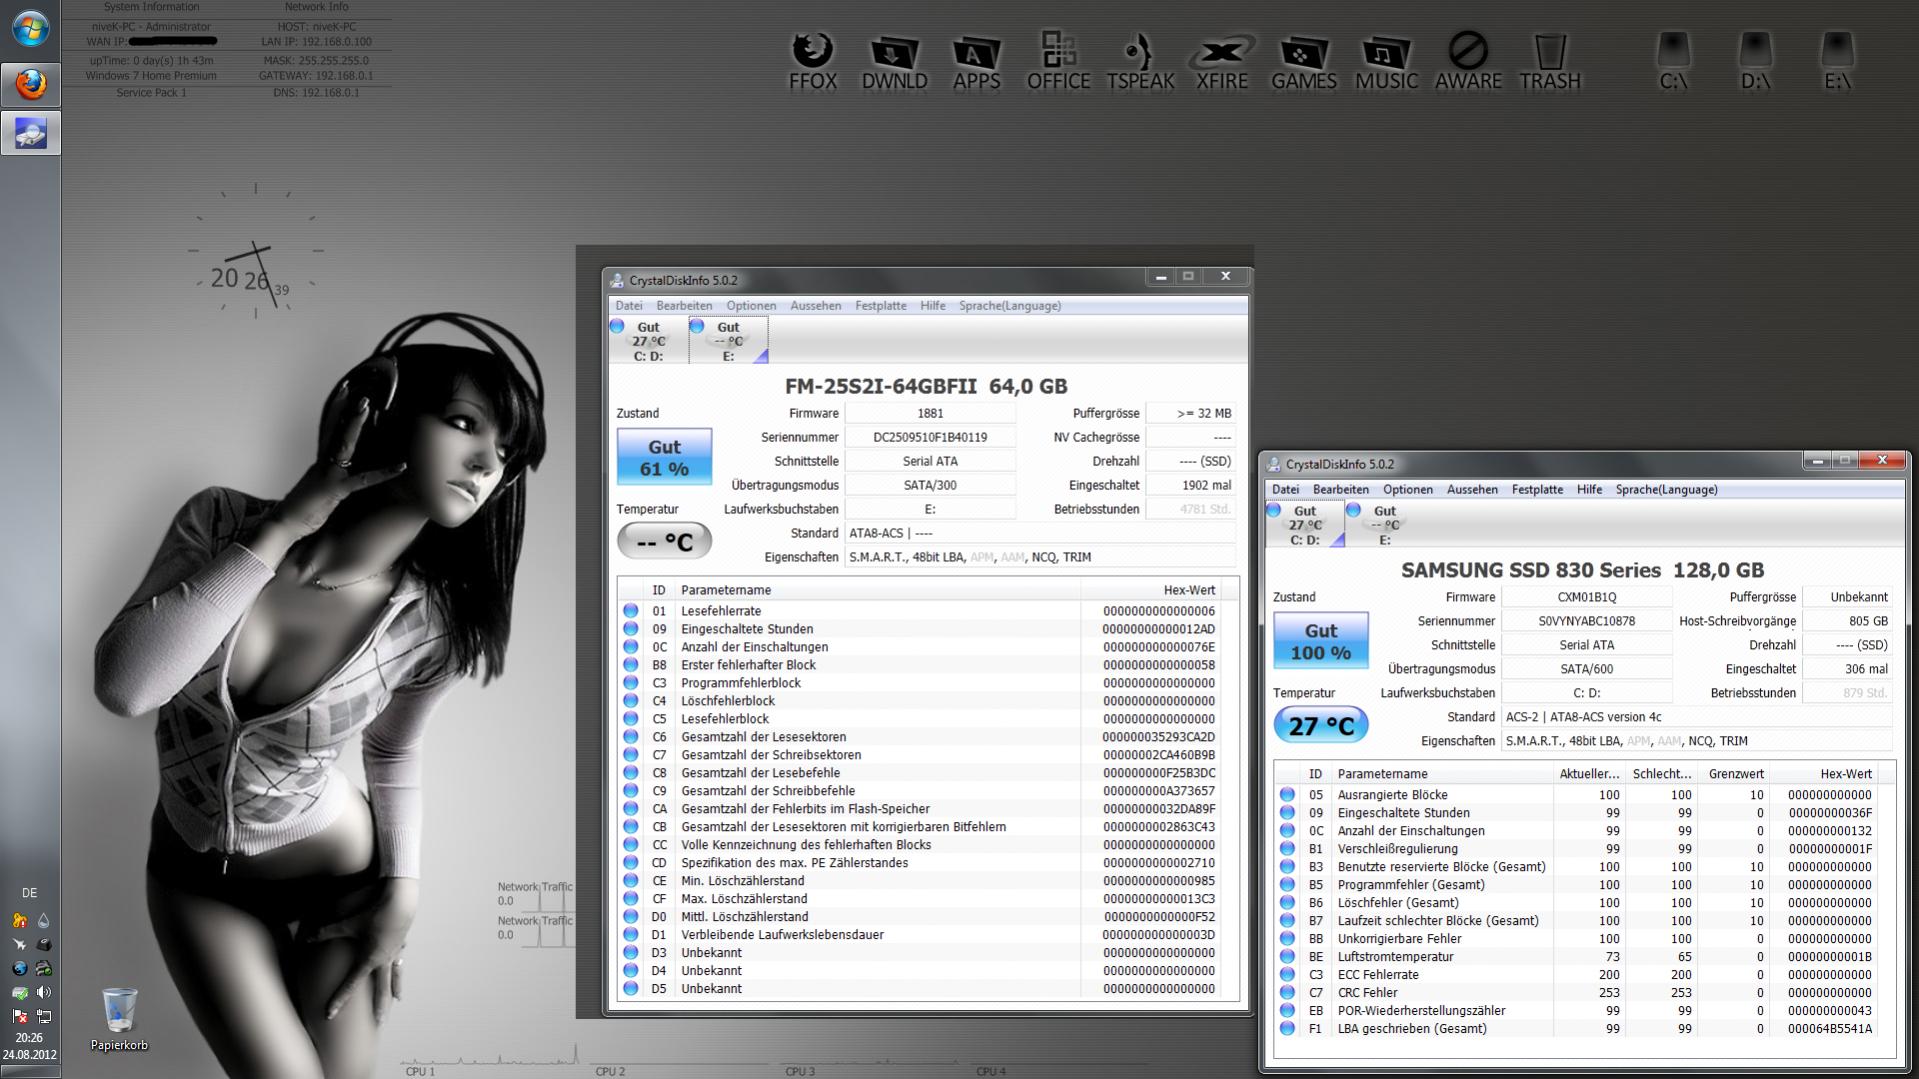Select the C: D: disk tab in FM-25S2I window
This screenshot has width=1919, height=1079.
pos(648,340)
